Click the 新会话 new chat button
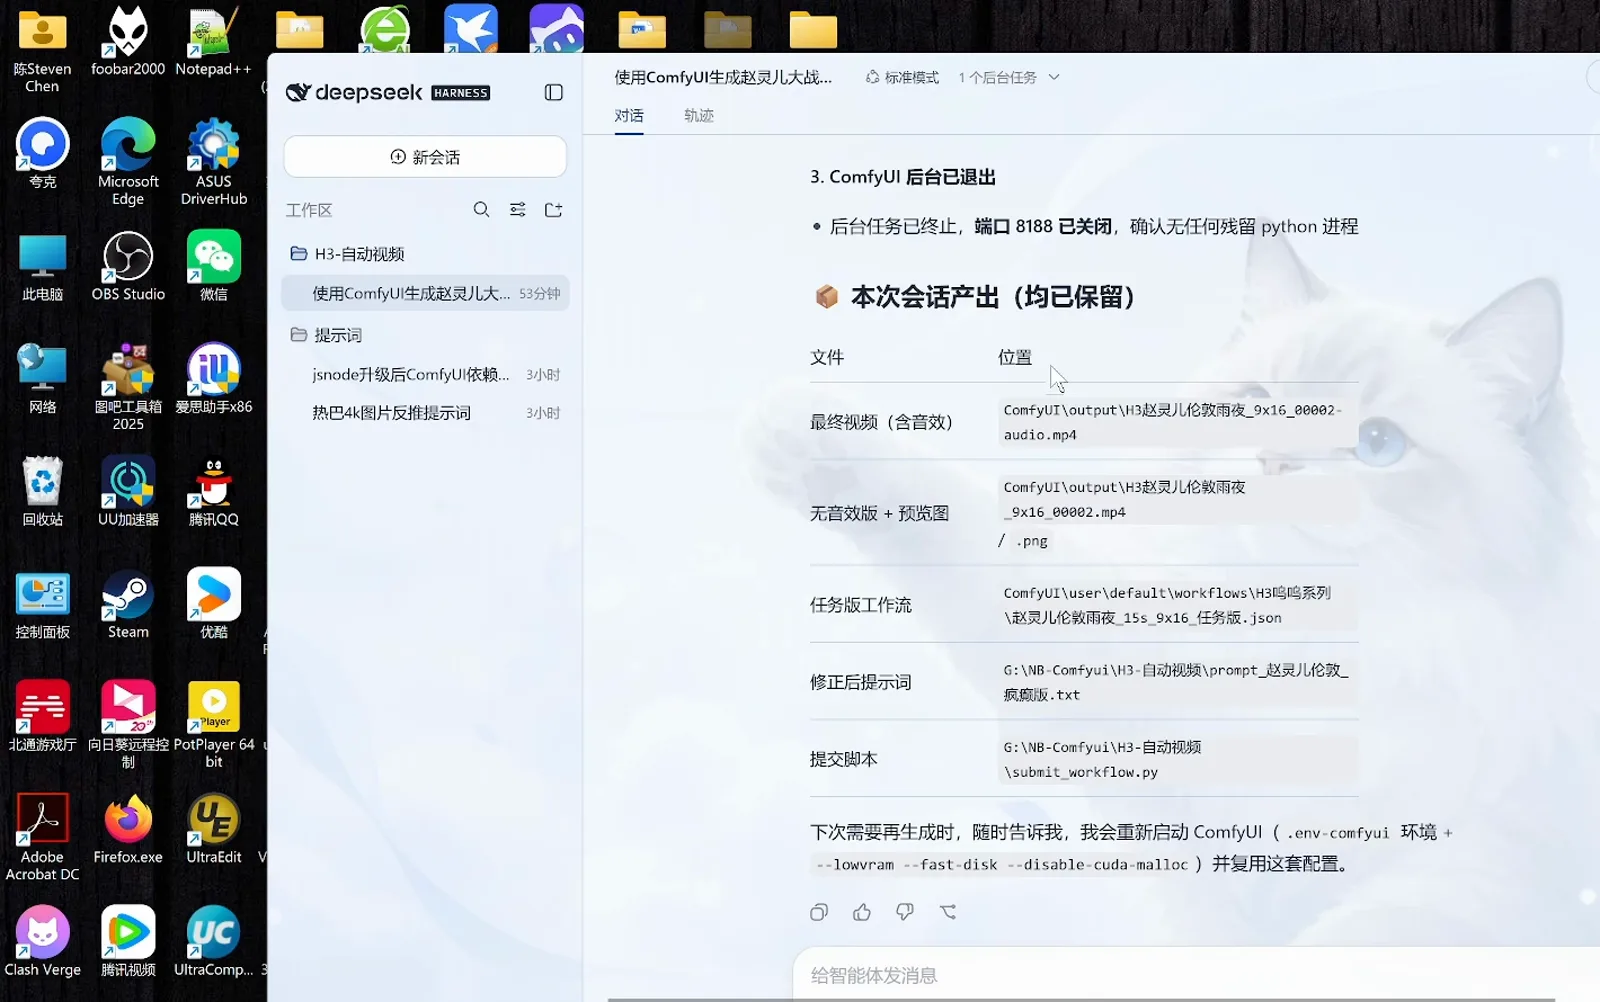1600x1002 pixels. pos(425,157)
